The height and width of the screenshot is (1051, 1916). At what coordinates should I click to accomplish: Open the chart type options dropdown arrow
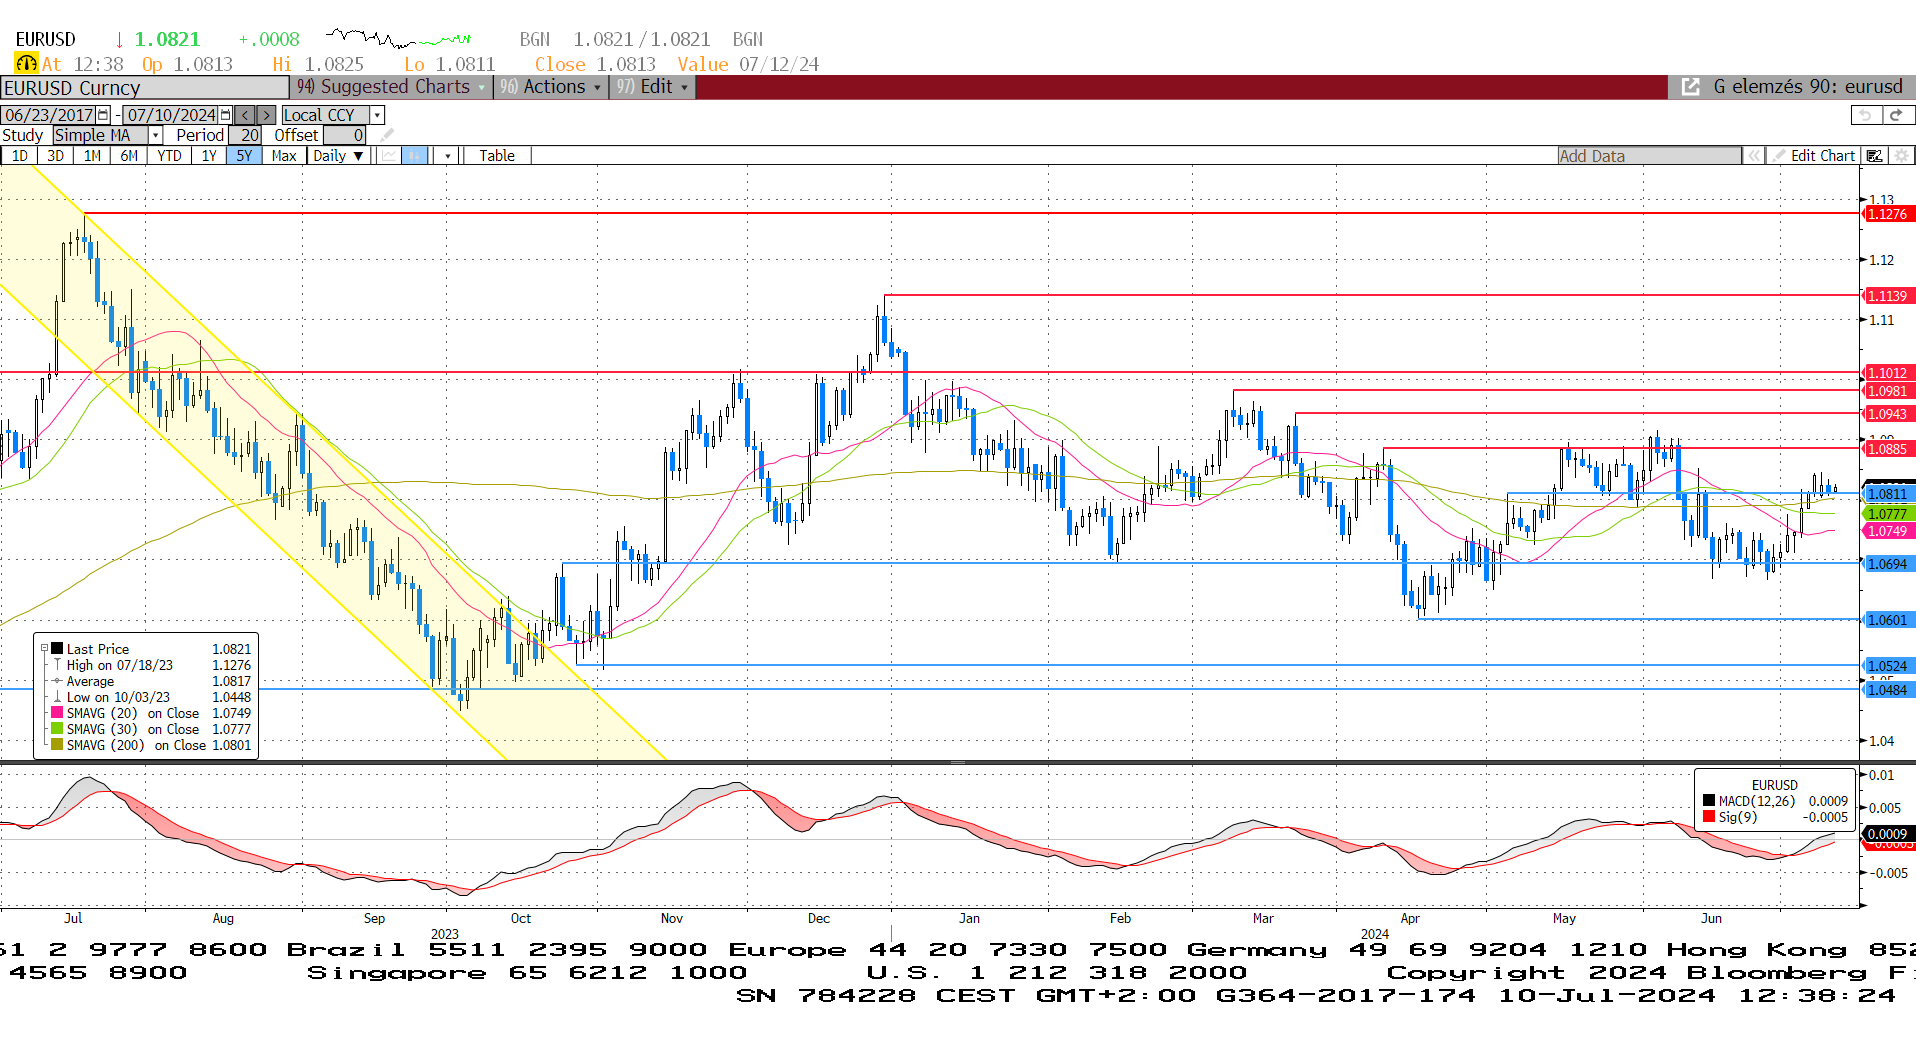coord(447,155)
